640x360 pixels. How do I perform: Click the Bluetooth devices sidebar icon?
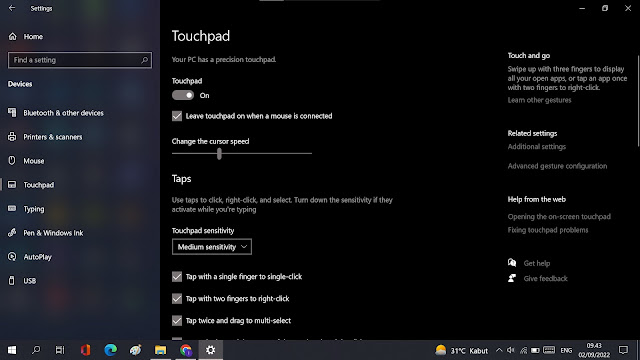click(12, 113)
